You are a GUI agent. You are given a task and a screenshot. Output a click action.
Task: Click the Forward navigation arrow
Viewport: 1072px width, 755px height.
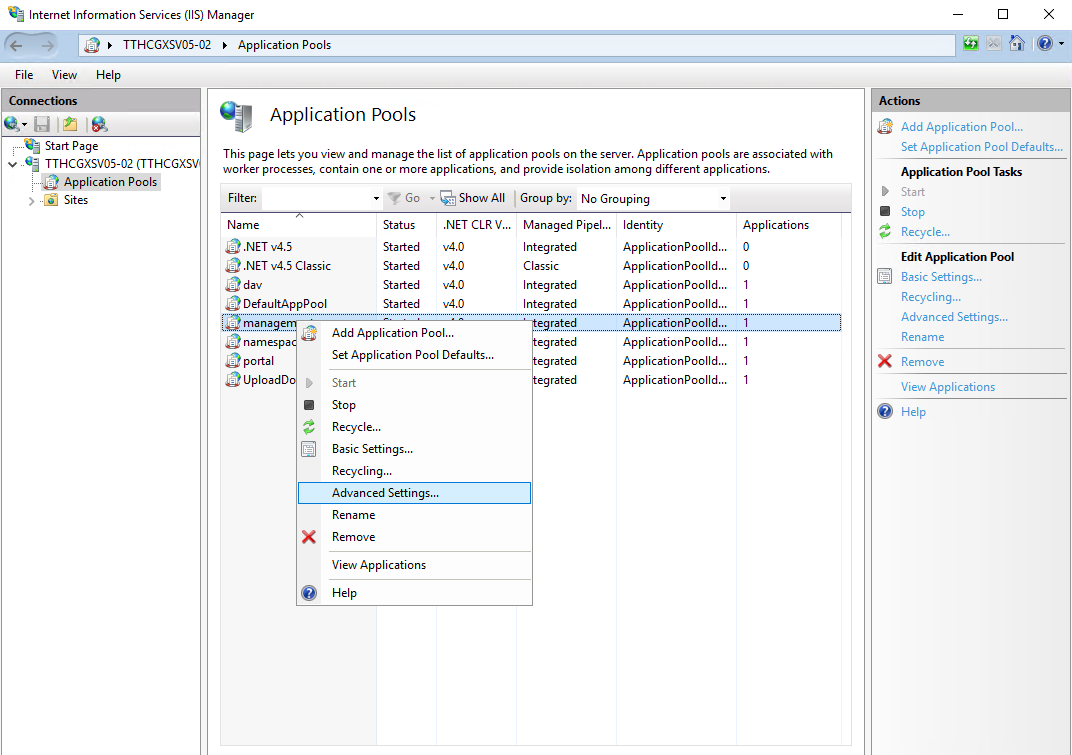47,45
